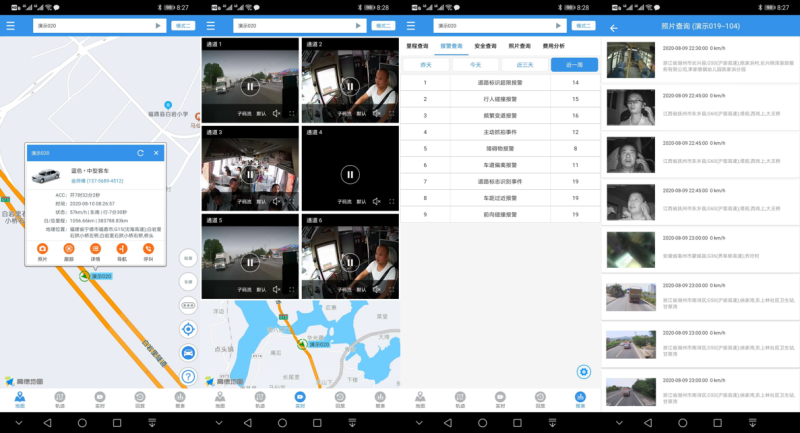Screen dimensions: 800x433
Task: Switch to 安全查询 report tab
Action: coord(485,46)
